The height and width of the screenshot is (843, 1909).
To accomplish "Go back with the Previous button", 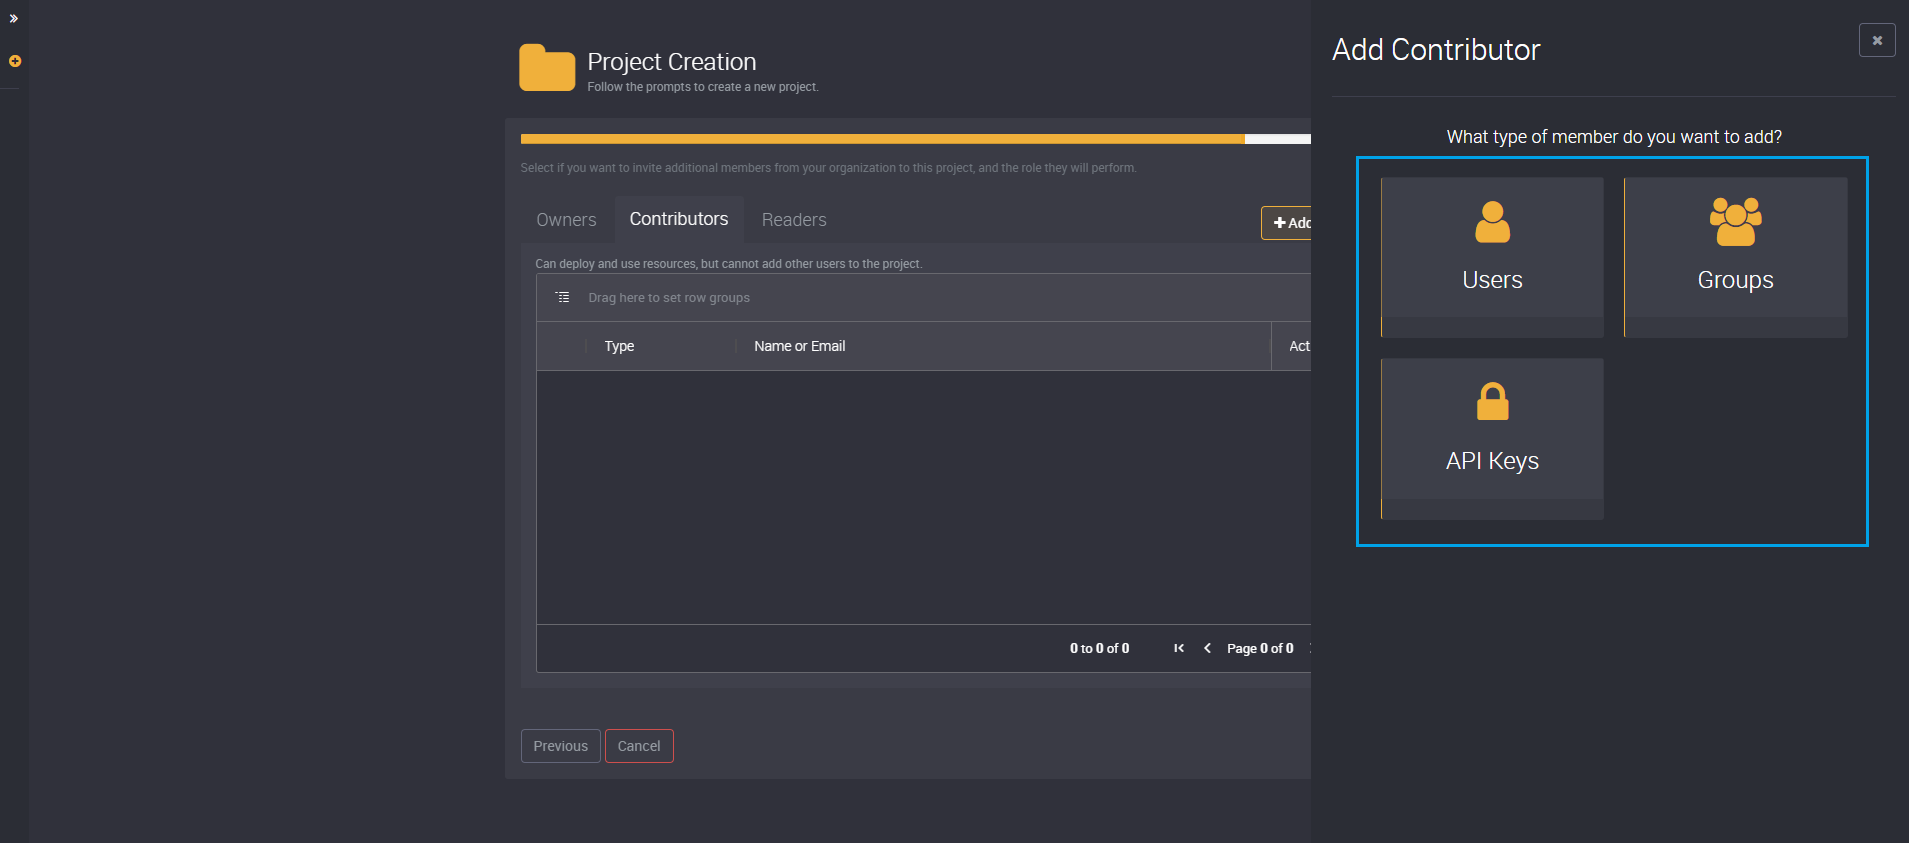I will point(561,746).
